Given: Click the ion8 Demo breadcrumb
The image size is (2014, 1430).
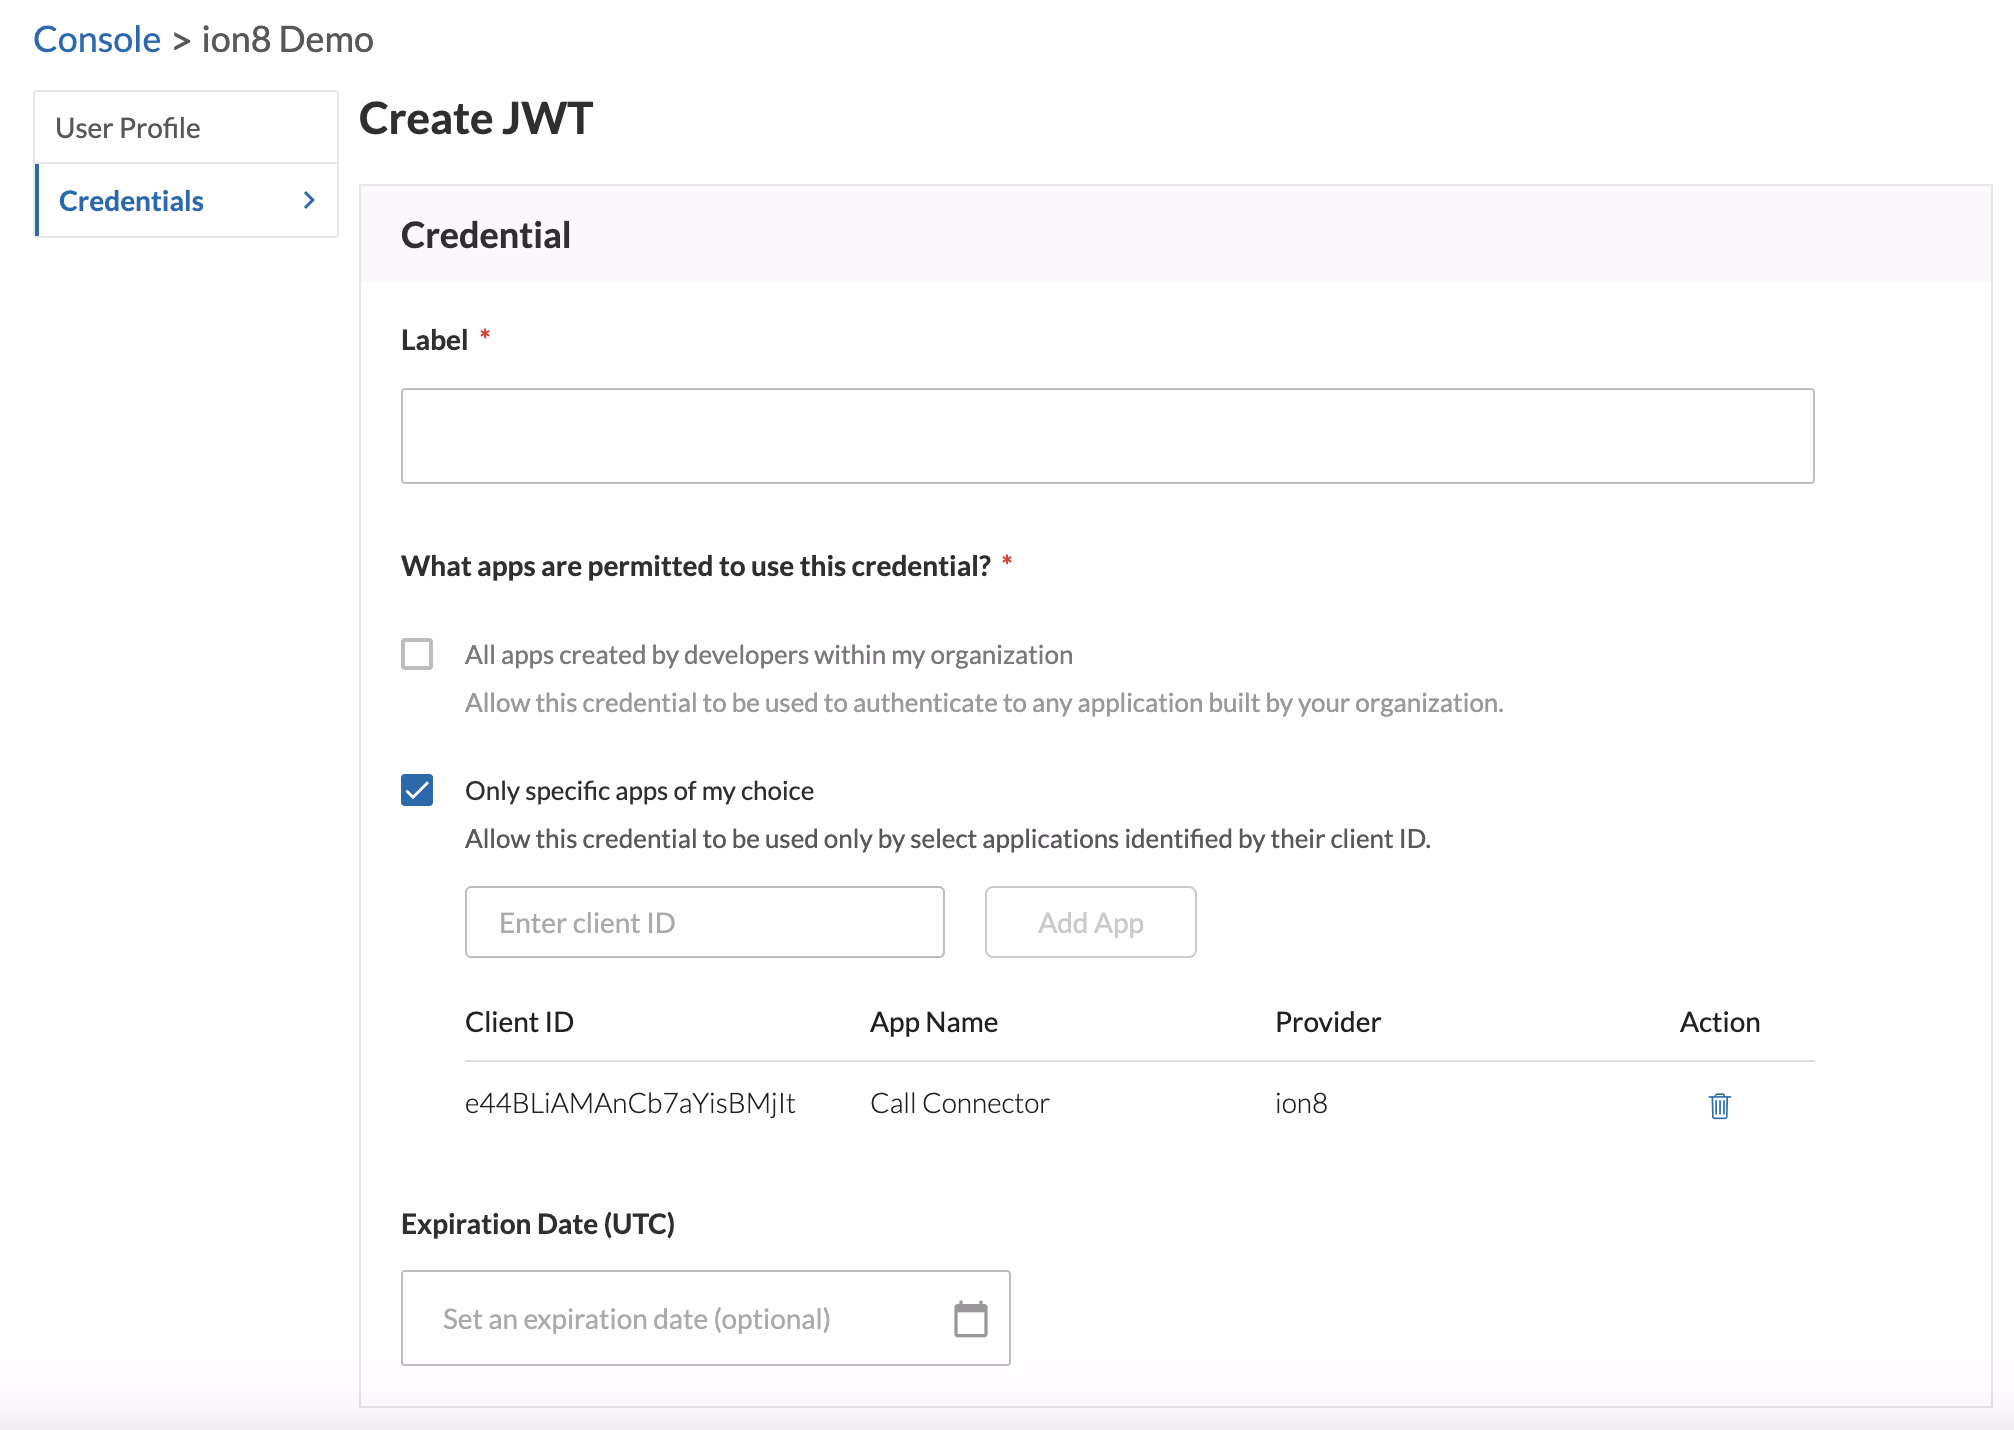Looking at the screenshot, I should (286, 39).
